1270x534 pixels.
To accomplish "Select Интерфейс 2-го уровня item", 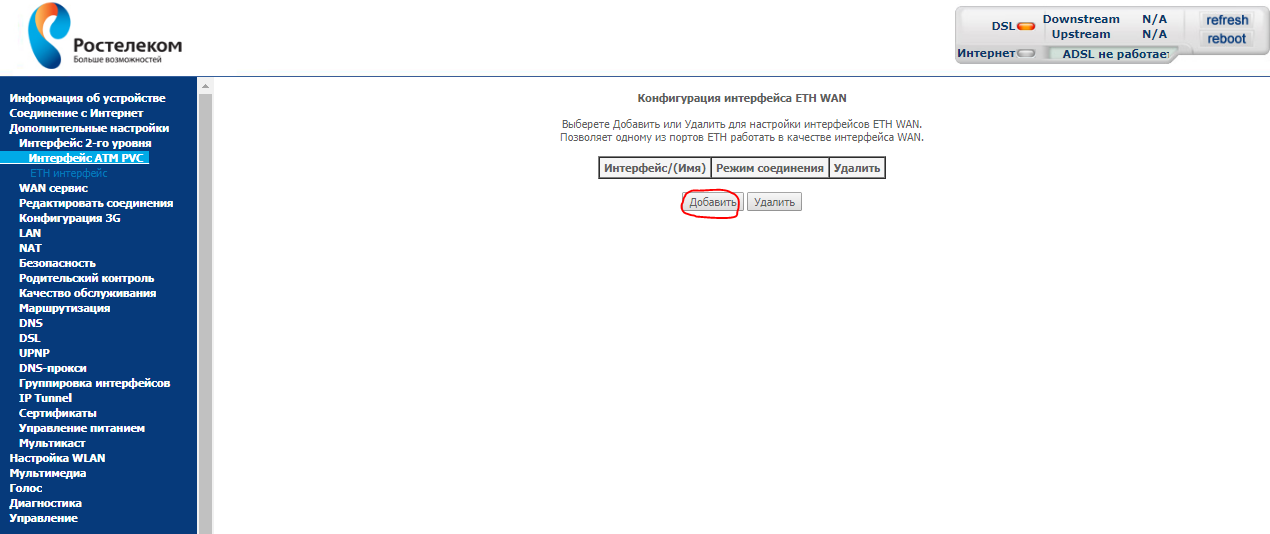I will coord(85,143).
